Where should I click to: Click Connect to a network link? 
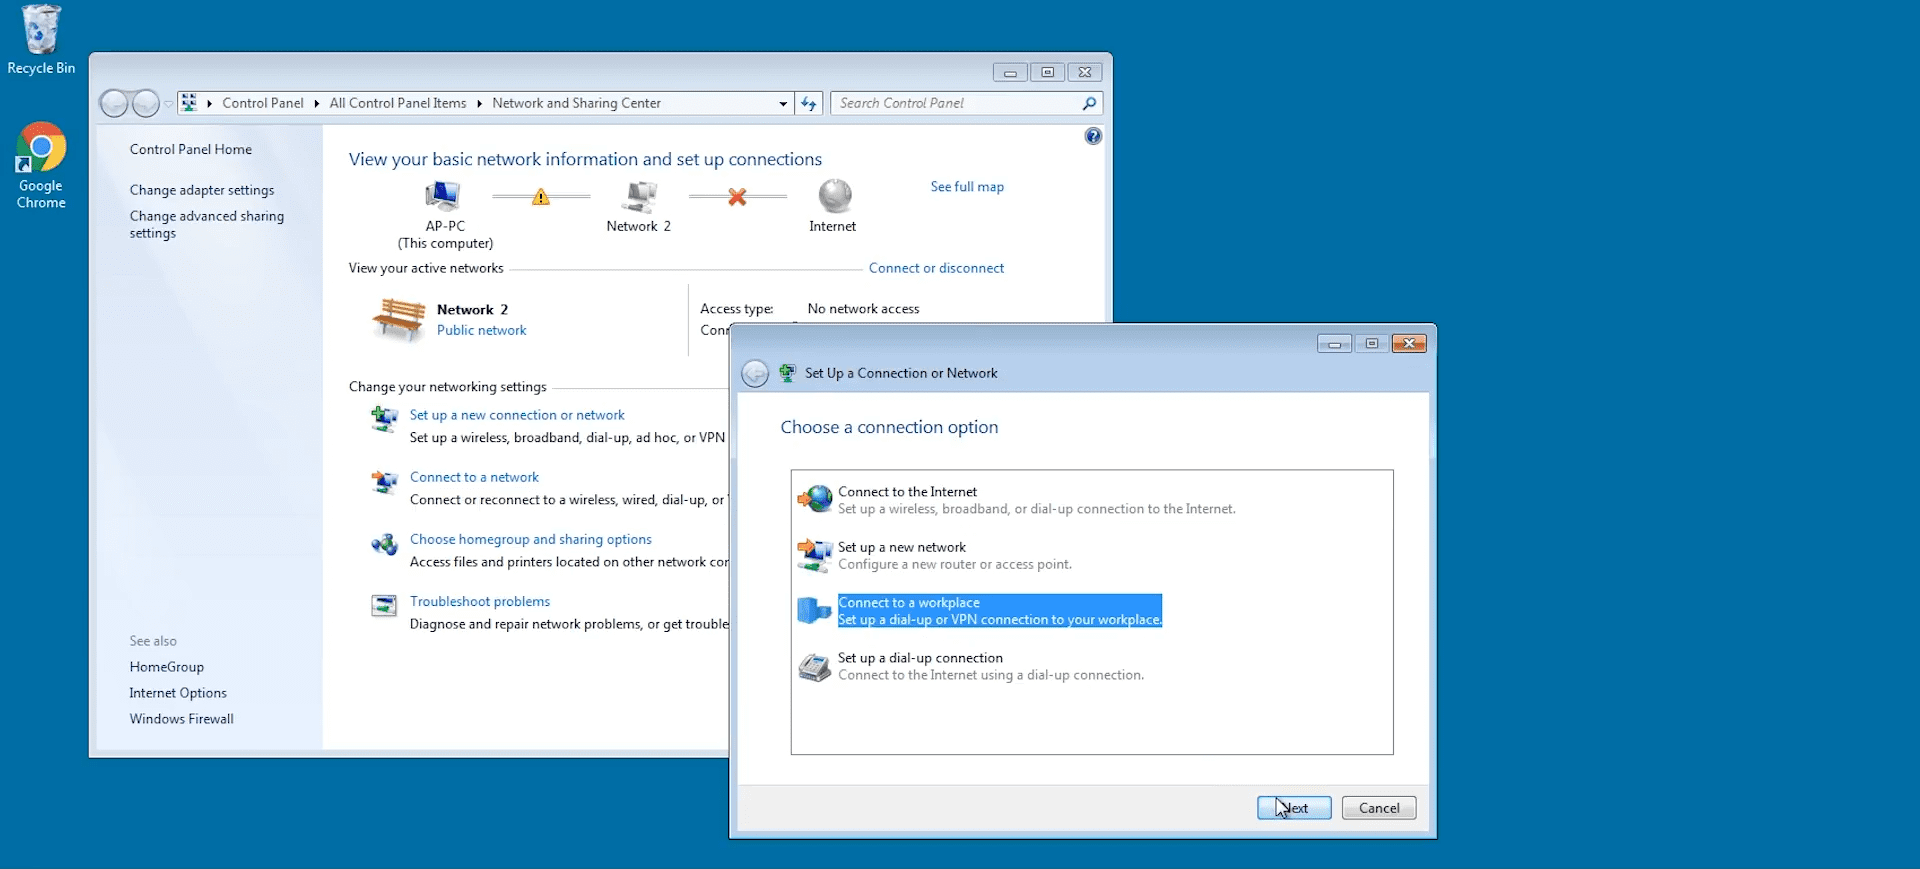(x=474, y=477)
